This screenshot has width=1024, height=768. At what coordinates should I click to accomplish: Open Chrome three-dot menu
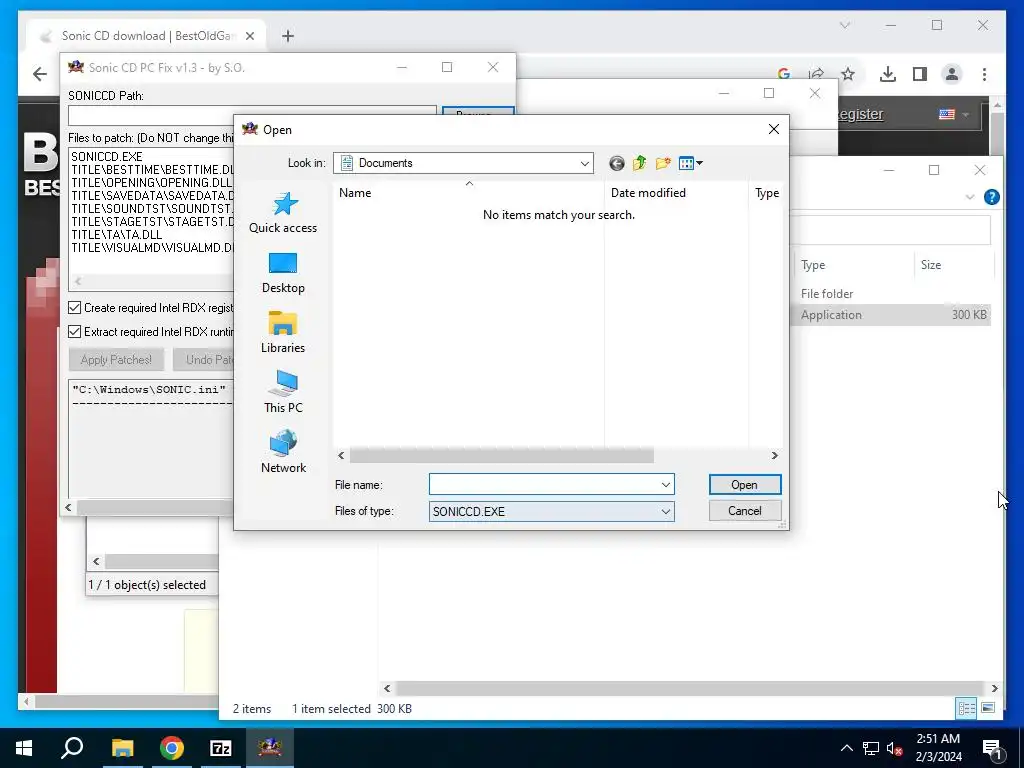[x=984, y=74]
